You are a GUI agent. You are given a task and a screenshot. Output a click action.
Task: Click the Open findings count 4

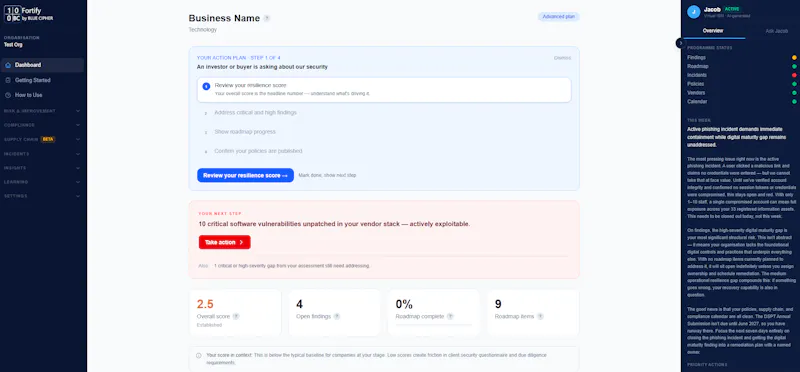pyautogui.click(x=299, y=304)
